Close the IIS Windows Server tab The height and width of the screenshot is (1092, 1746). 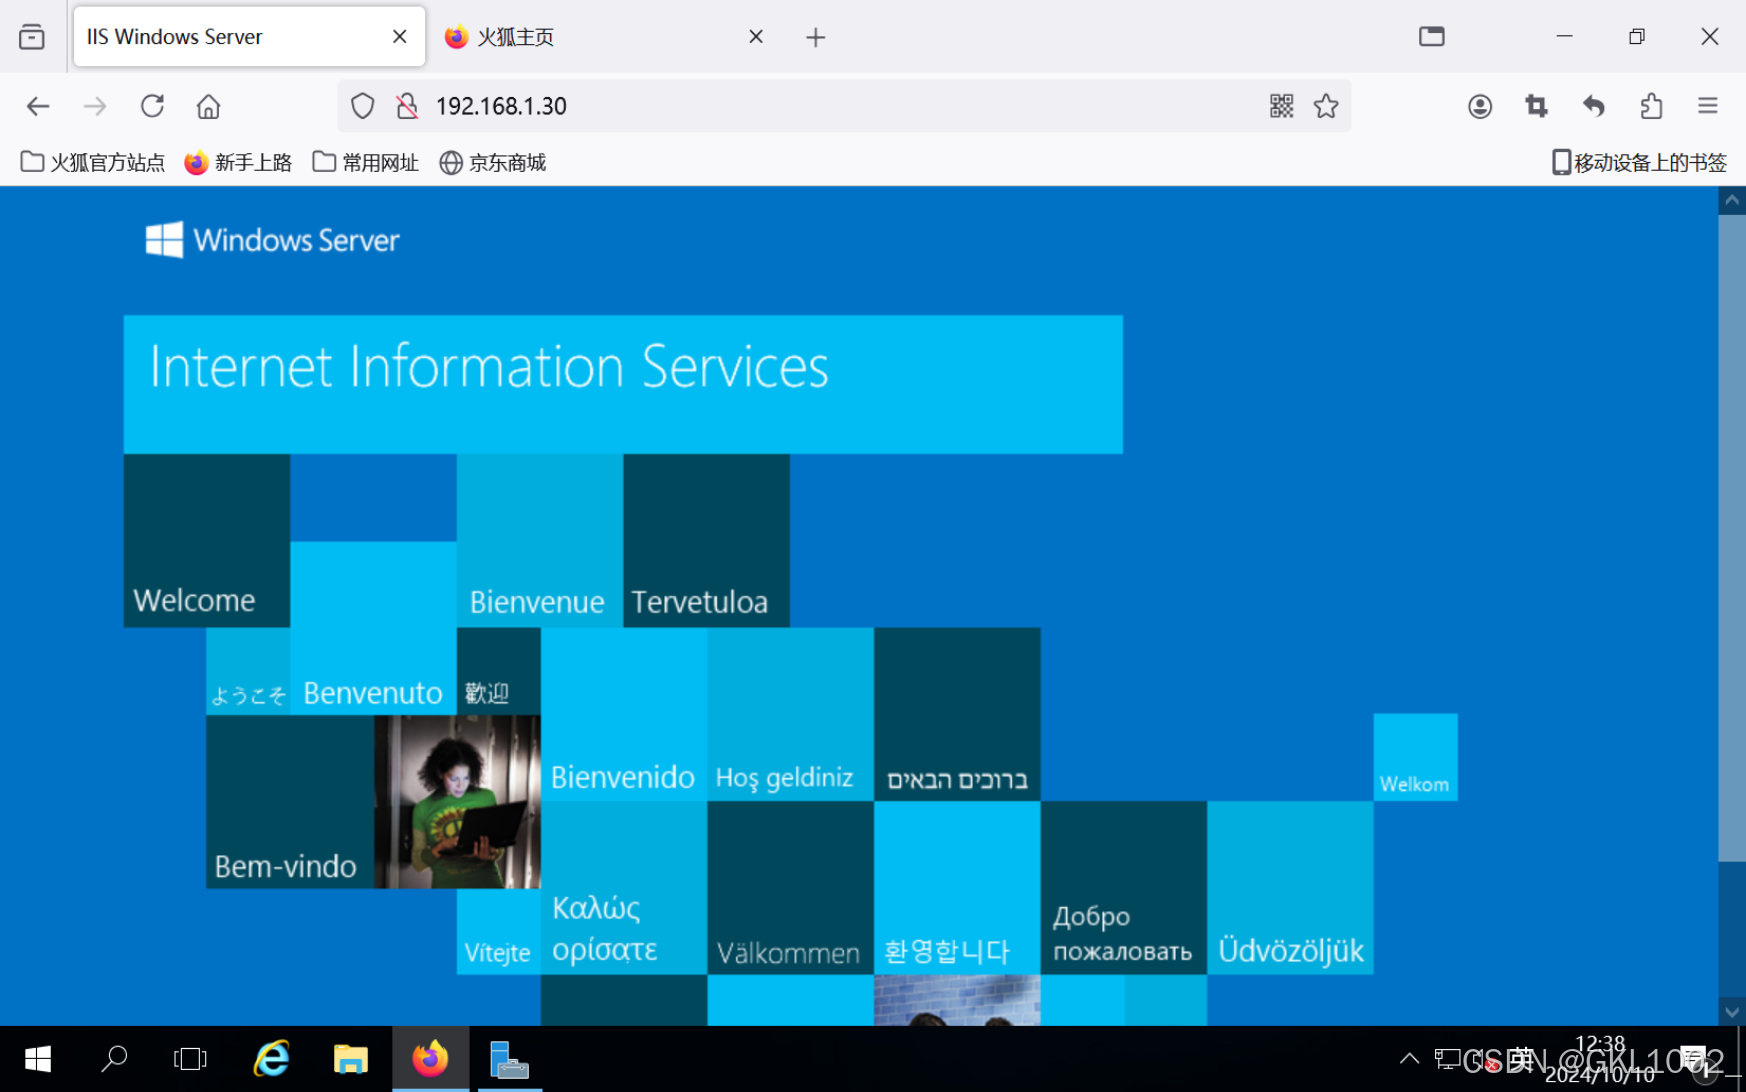click(400, 37)
